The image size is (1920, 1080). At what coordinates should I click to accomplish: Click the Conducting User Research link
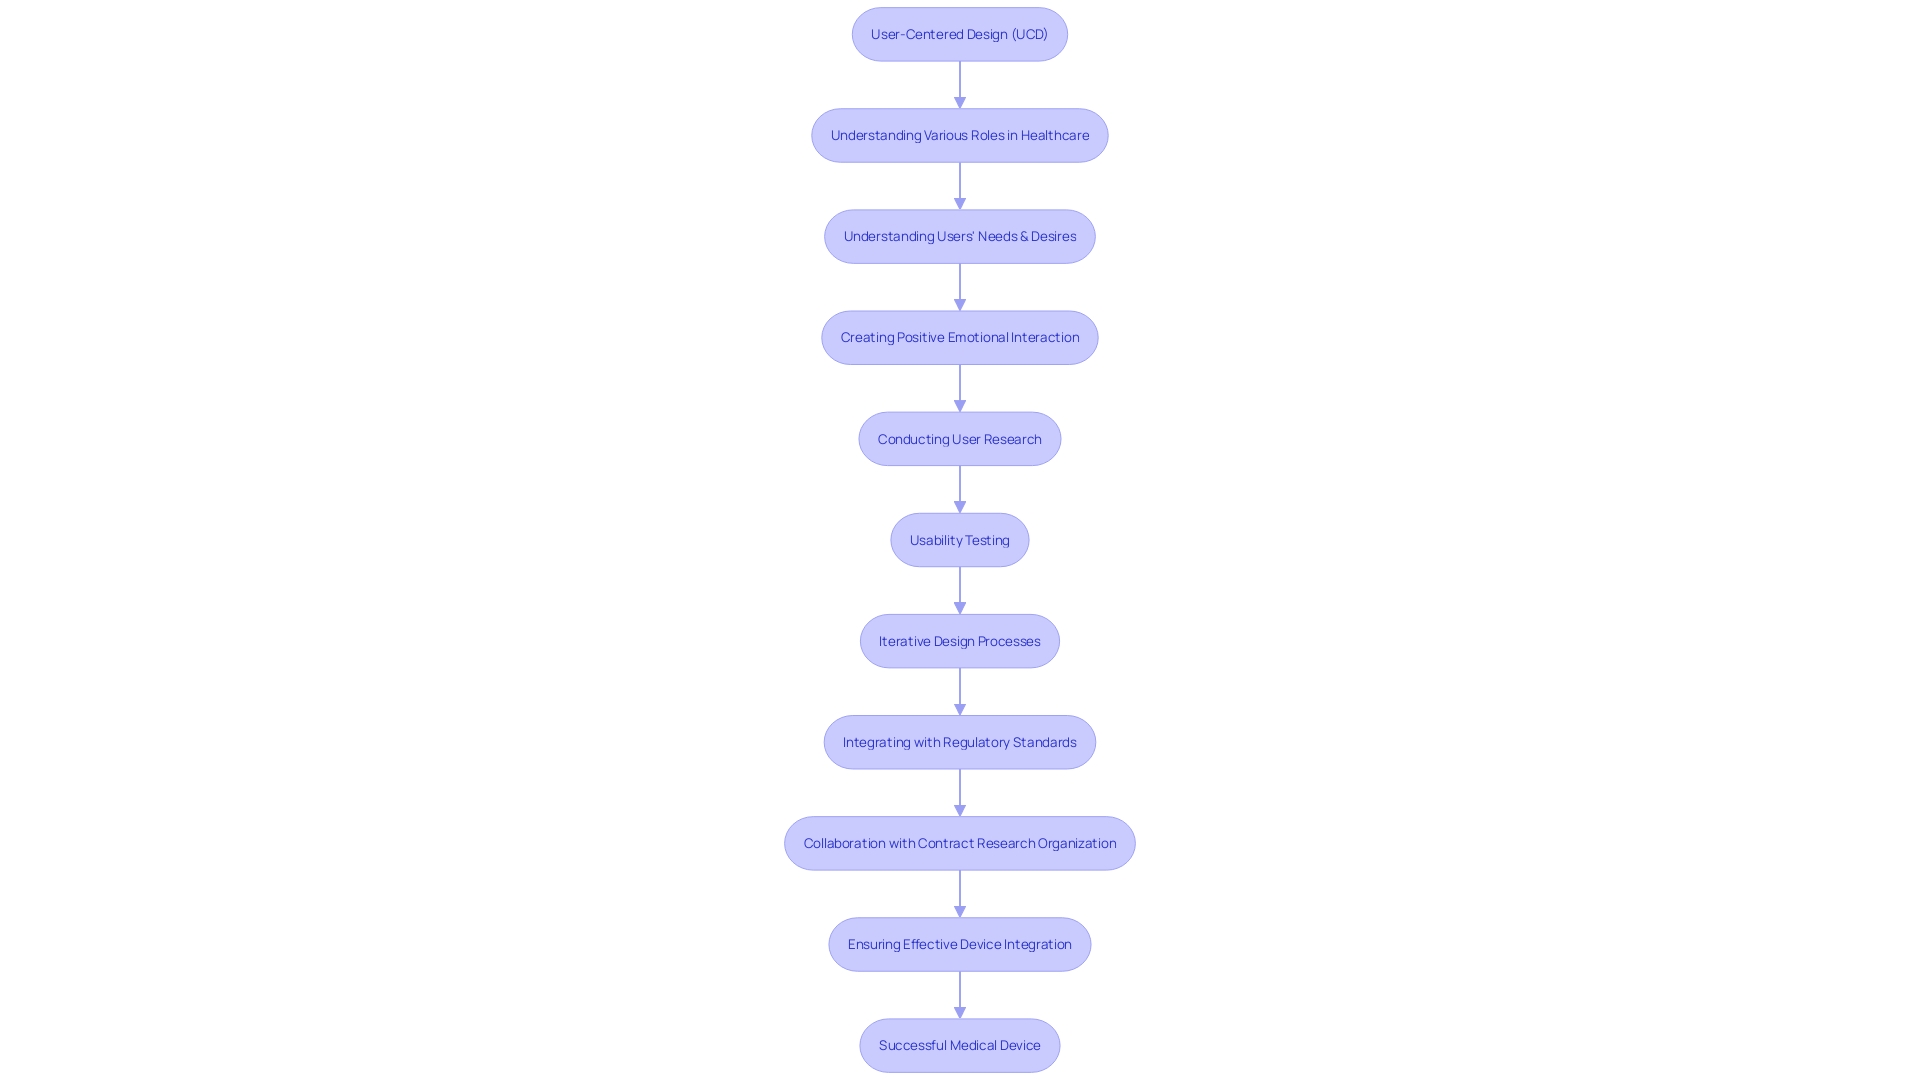[x=960, y=438]
